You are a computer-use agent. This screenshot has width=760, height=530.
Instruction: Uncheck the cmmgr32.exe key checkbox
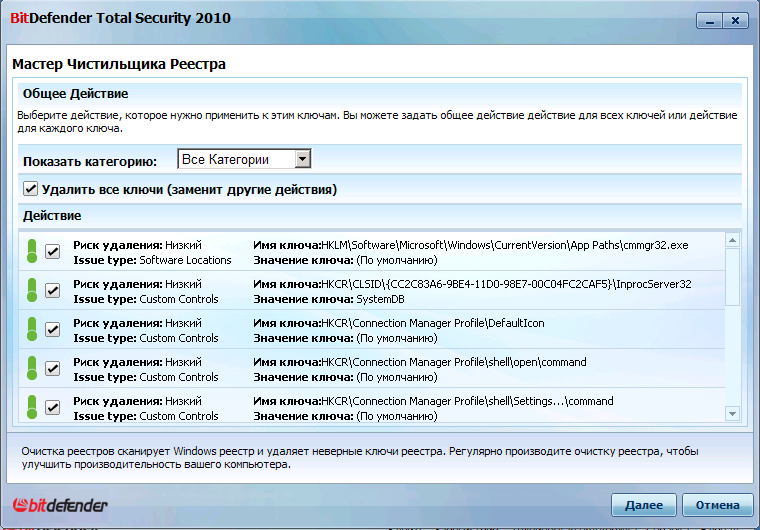click(52, 252)
